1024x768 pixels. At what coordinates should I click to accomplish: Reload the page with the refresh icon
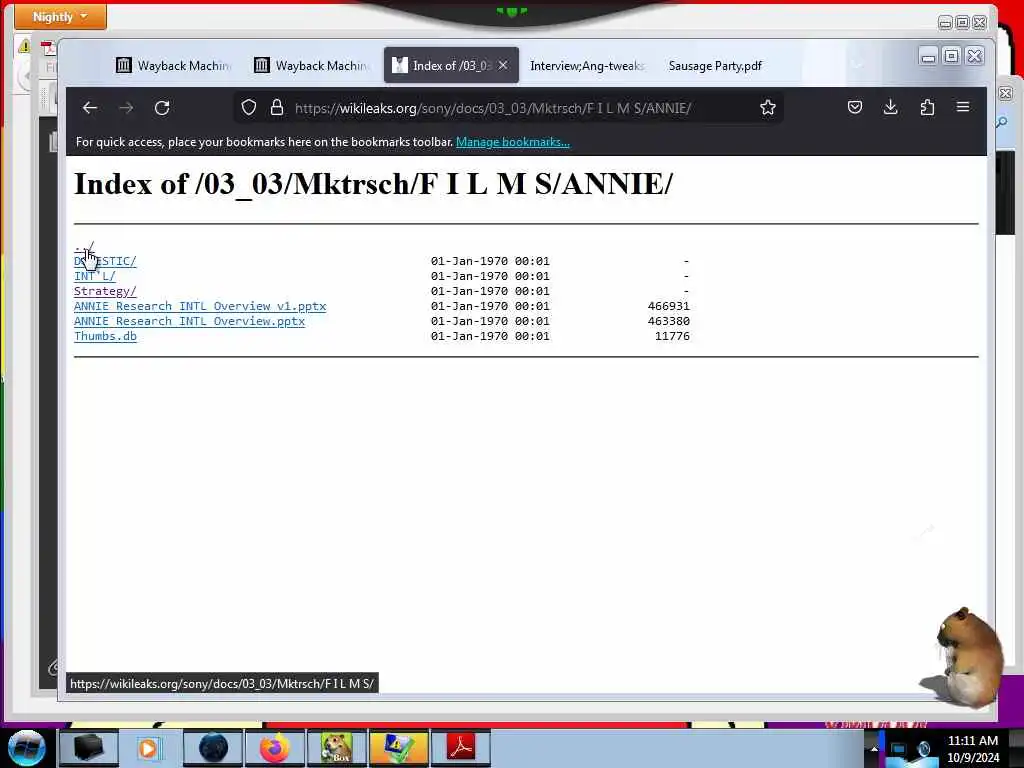[x=162, y=108]
